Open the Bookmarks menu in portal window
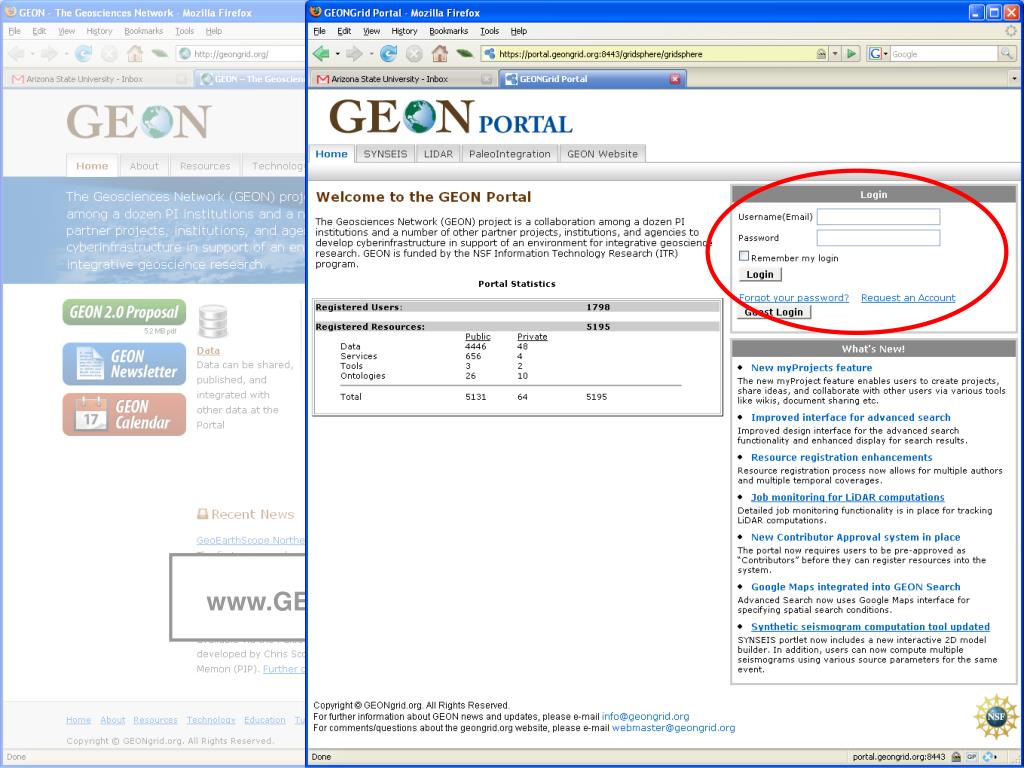This screenshot has width=1024, height=768. (x=449, y=31)
